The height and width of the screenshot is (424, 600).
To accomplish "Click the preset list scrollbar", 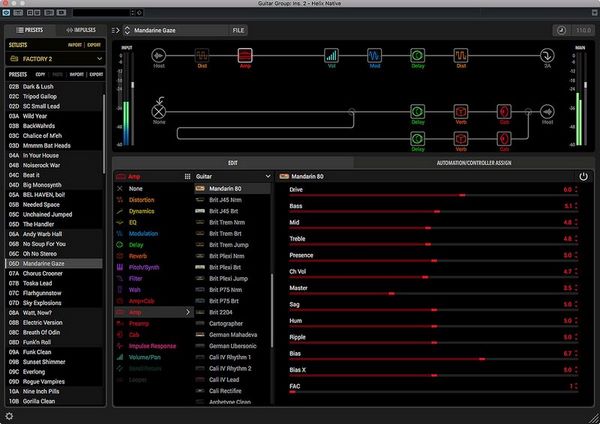I will [x=104, y=134].
